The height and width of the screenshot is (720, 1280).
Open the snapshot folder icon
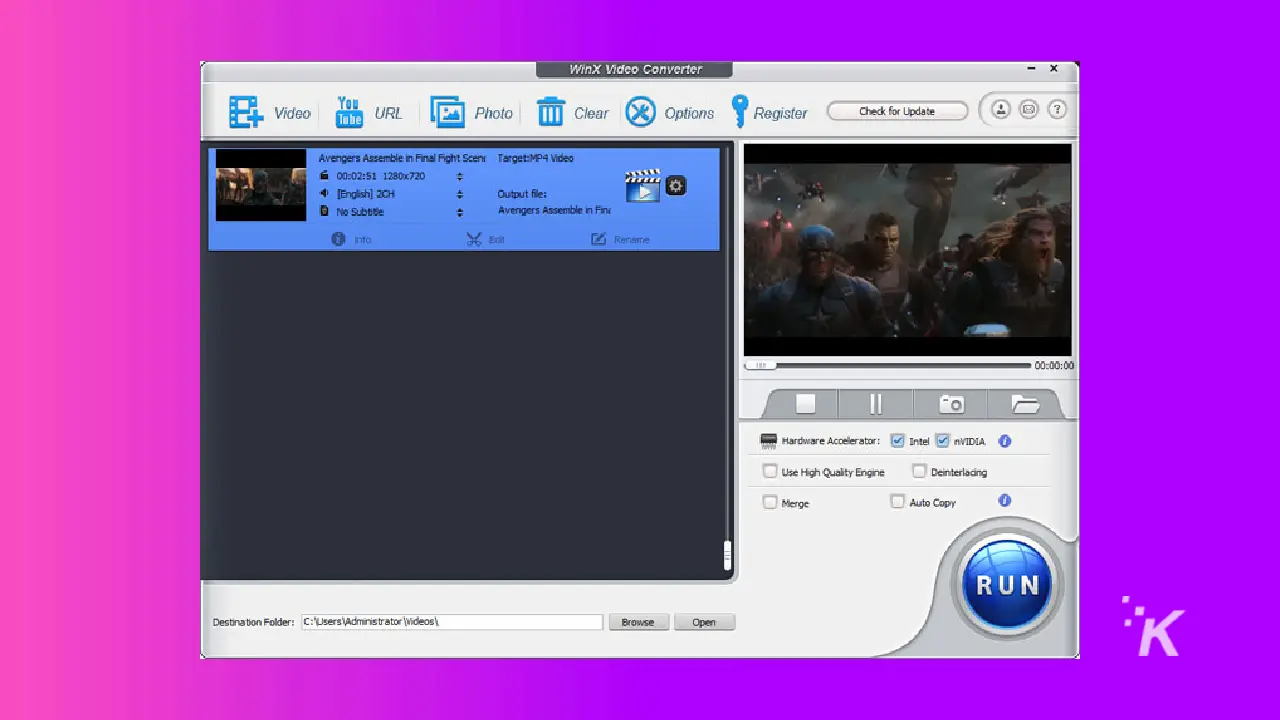pyautogui.click(x=1025, y=403)
